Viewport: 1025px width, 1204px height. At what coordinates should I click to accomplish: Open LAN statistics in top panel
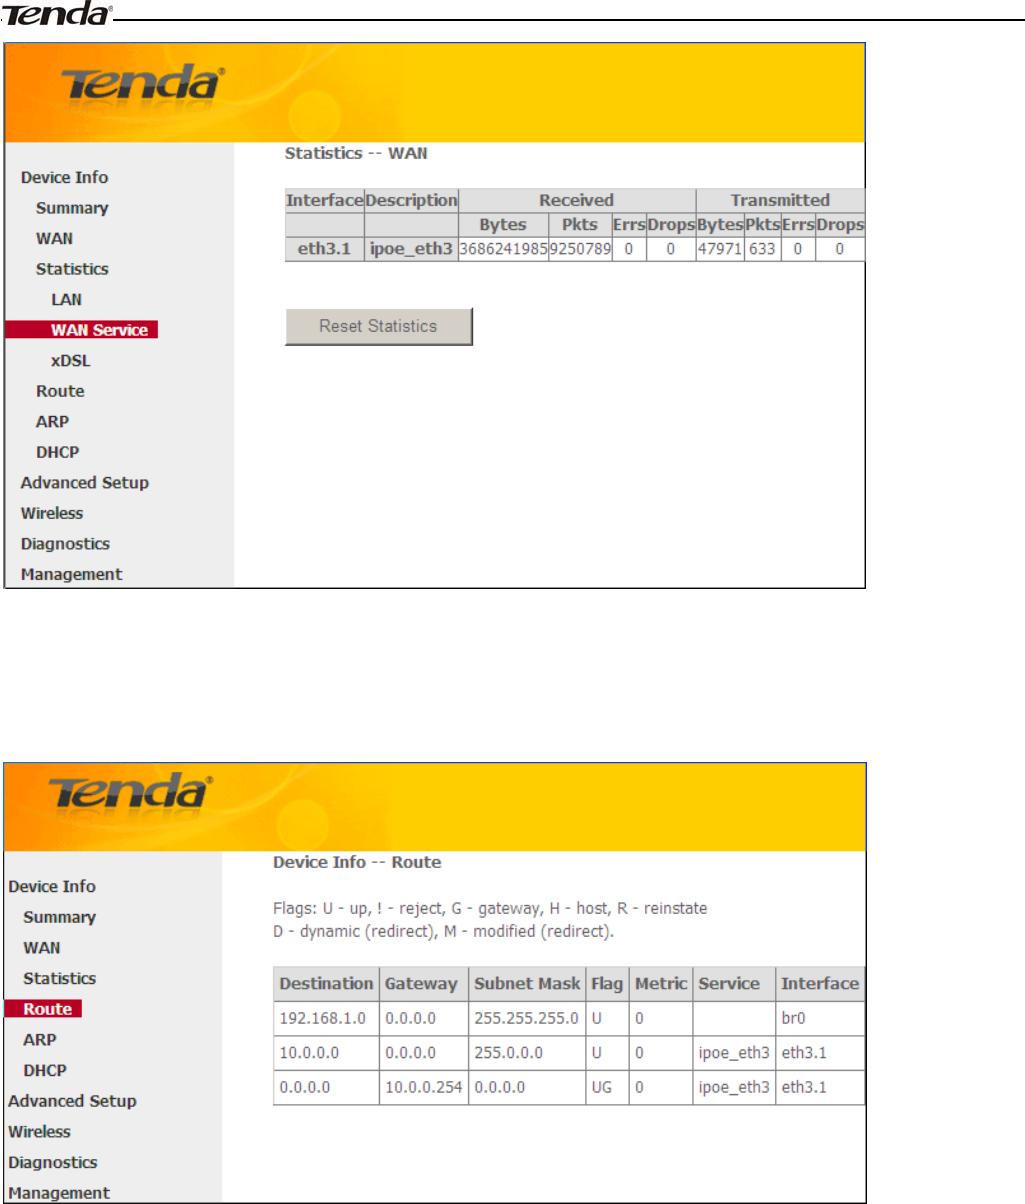pyautogui.click(x=66, y=299)
